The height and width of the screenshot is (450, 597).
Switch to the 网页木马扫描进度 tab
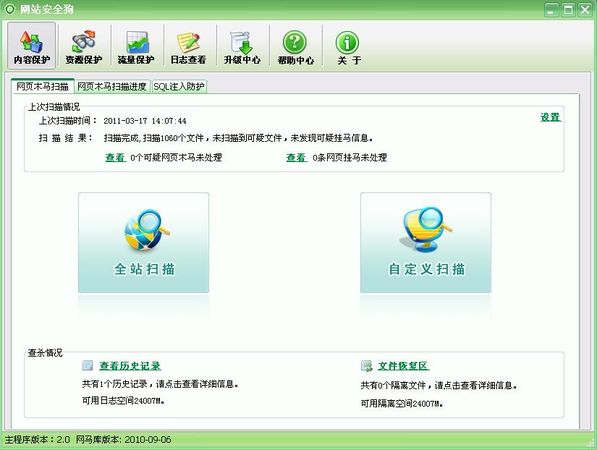[x=112, y=86]
